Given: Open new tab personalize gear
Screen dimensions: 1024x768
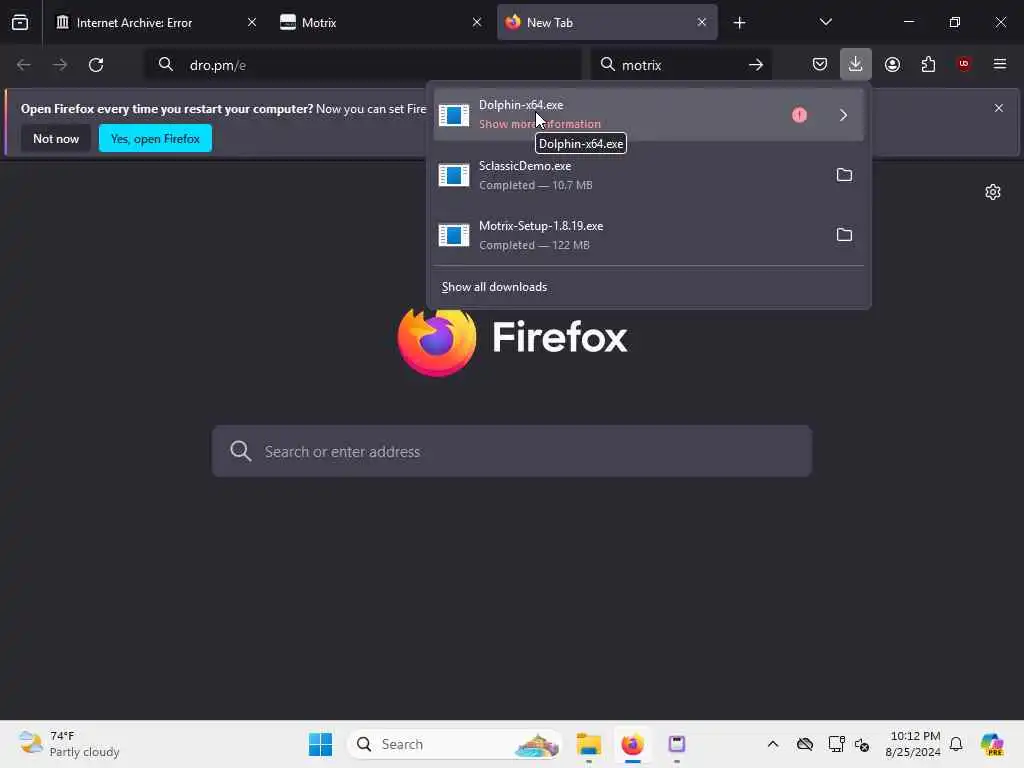Looking at the screenshot, I should (993, 192).
